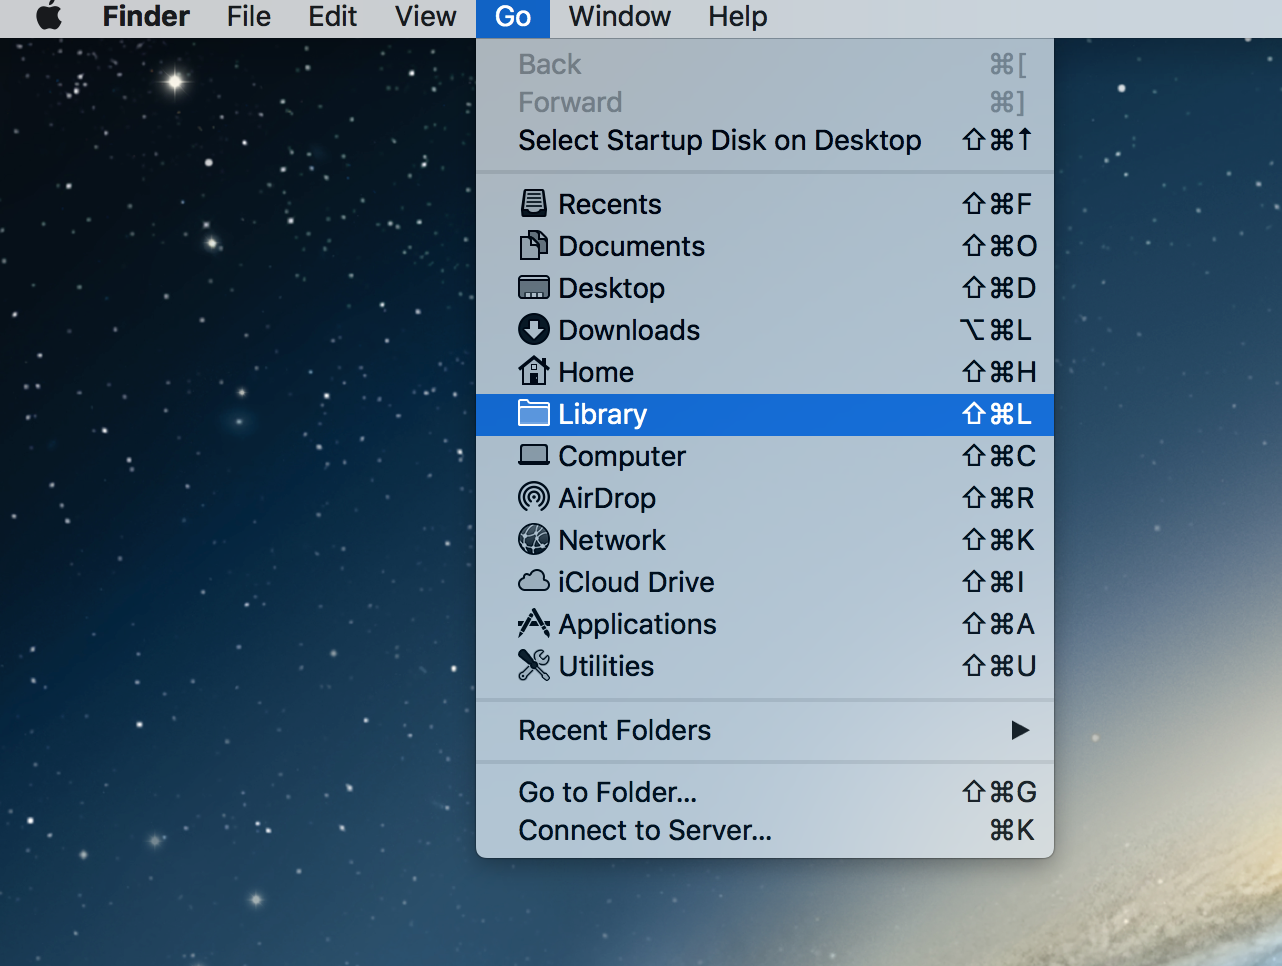Select the Home label
Screen dimensions: 1282x966
(596, 372)
